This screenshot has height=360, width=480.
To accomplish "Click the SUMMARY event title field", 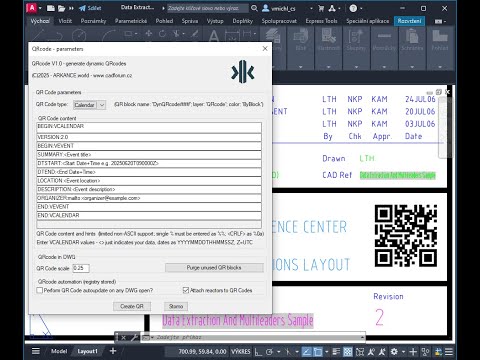I will pos(149,155).
